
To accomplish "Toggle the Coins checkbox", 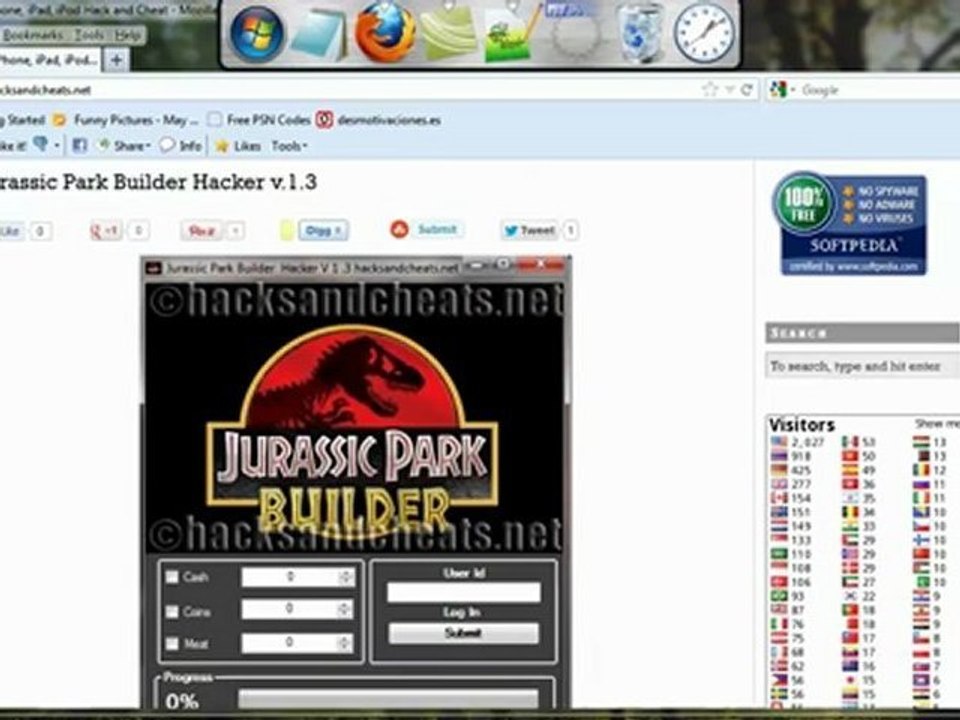I will [x=172, y=611].
